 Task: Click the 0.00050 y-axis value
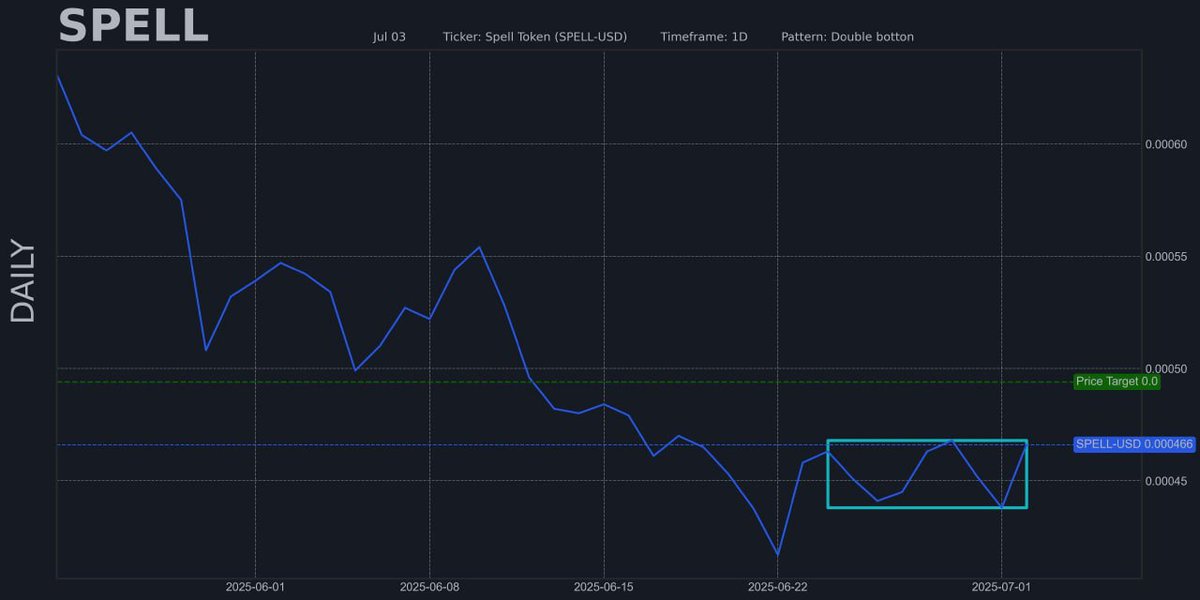click(1165, 369)
